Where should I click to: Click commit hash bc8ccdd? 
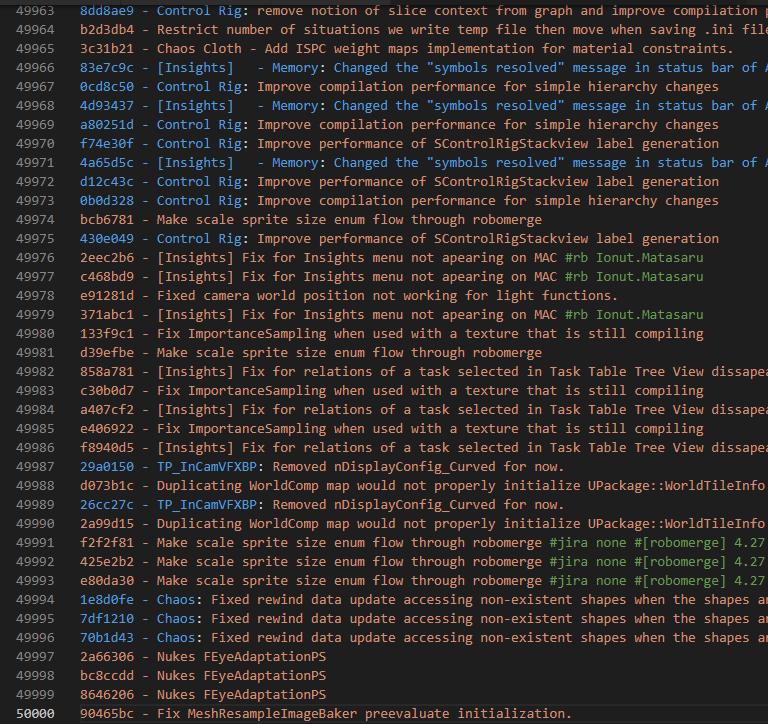(107, 676)
